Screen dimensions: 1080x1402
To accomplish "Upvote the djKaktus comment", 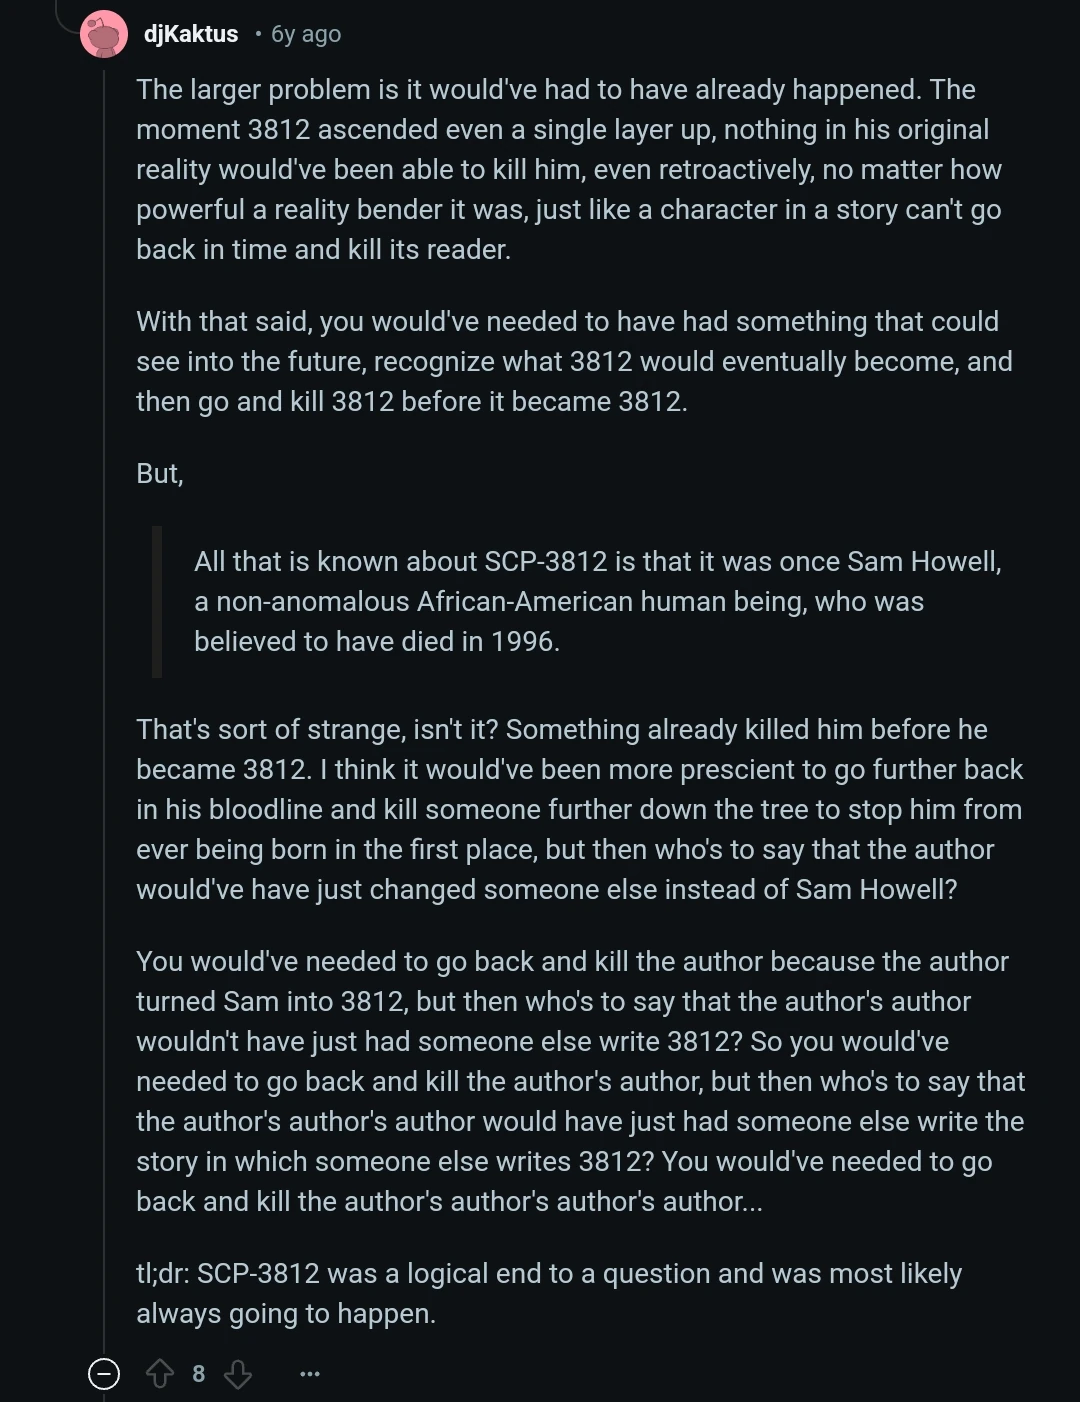I will point(160,1374).
